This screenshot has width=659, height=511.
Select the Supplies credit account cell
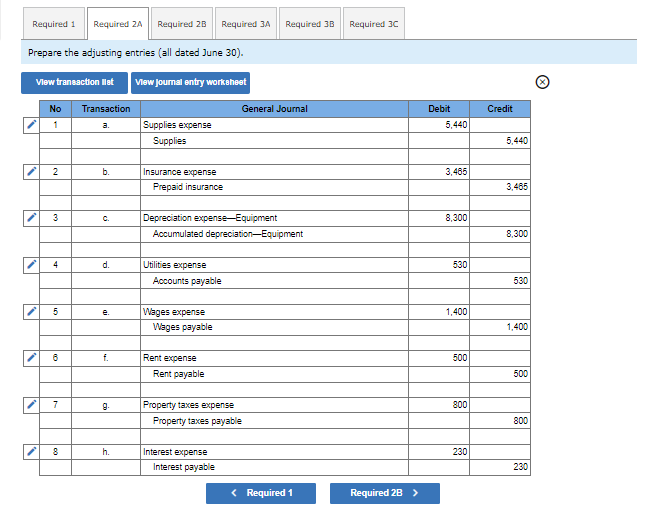pos(274,141)
